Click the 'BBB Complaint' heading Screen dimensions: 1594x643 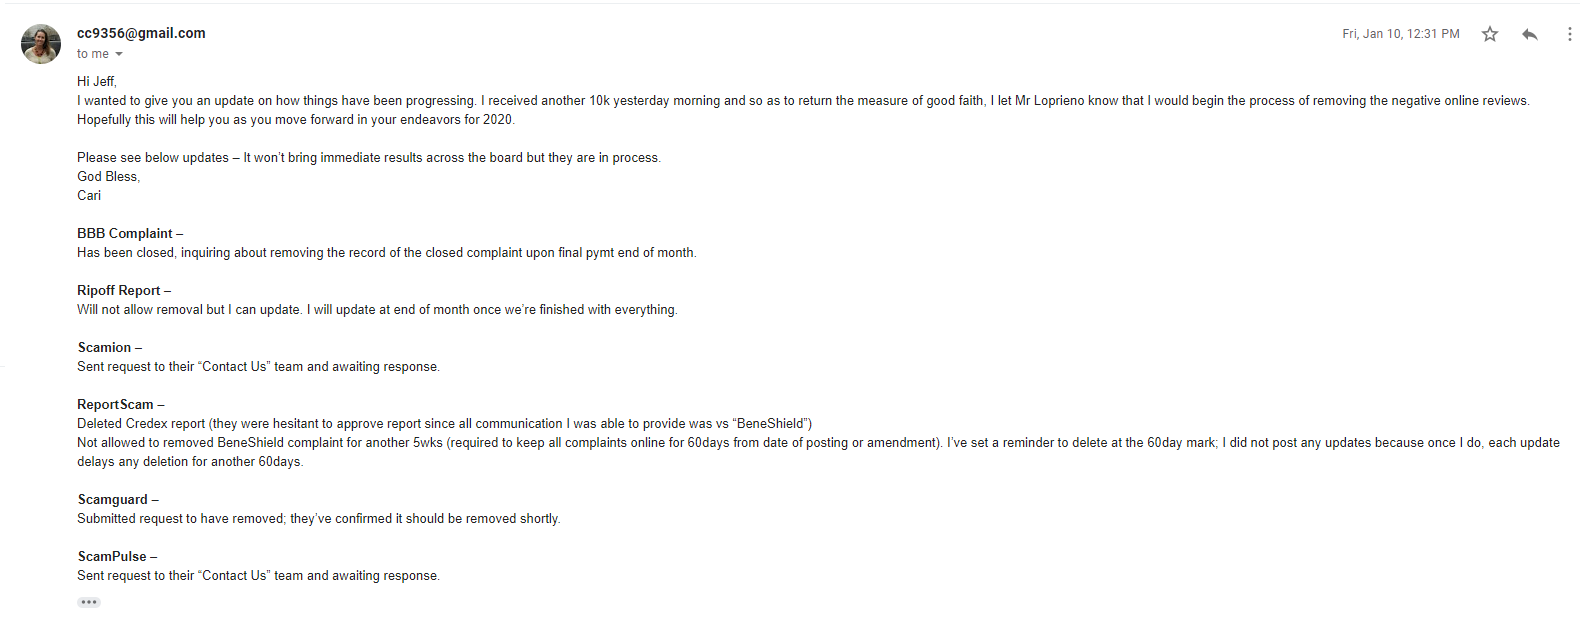pos(125,234)
